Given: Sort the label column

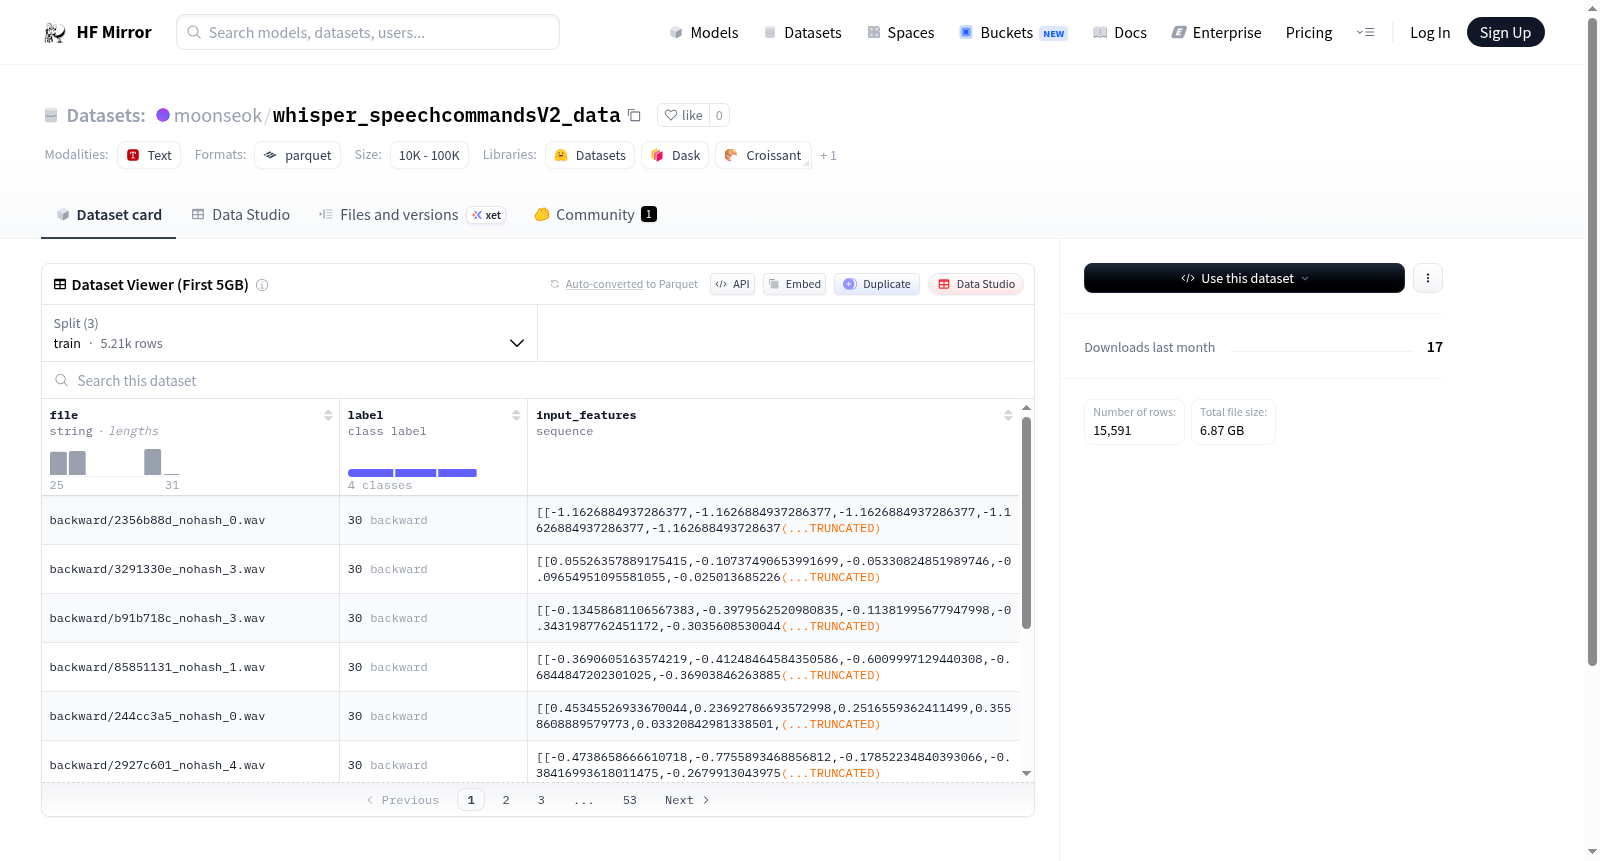Looking at the screenshot, I should click(x=516, y=415).
